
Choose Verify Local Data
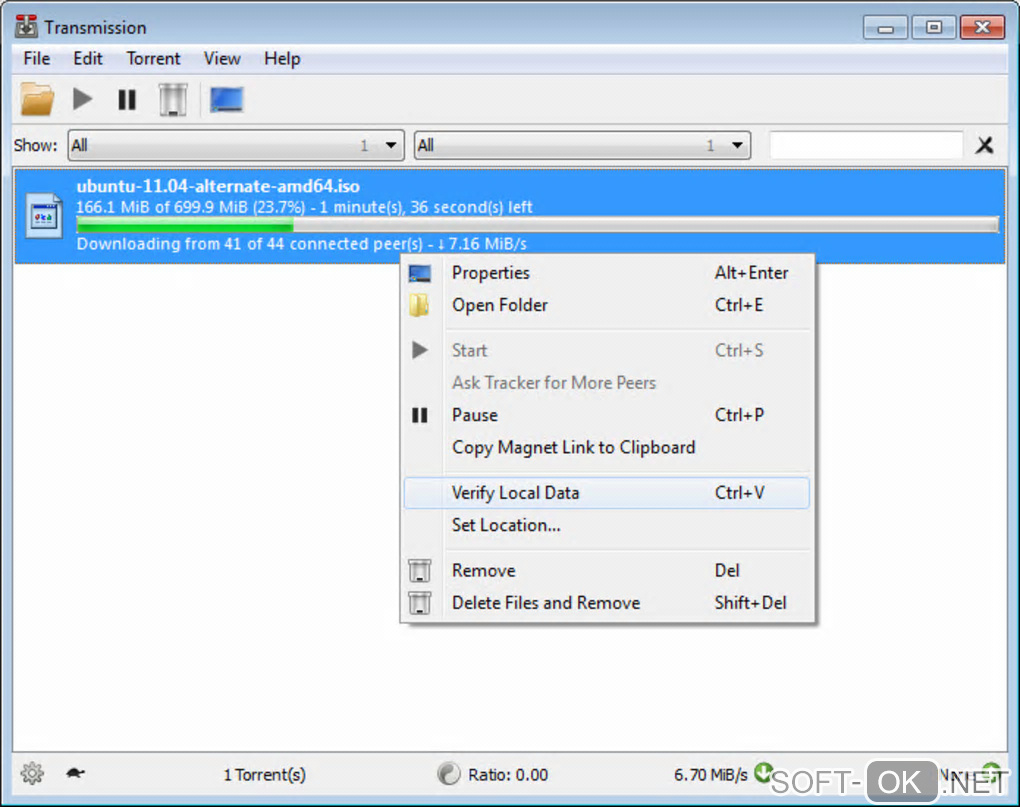coord(606,493)
